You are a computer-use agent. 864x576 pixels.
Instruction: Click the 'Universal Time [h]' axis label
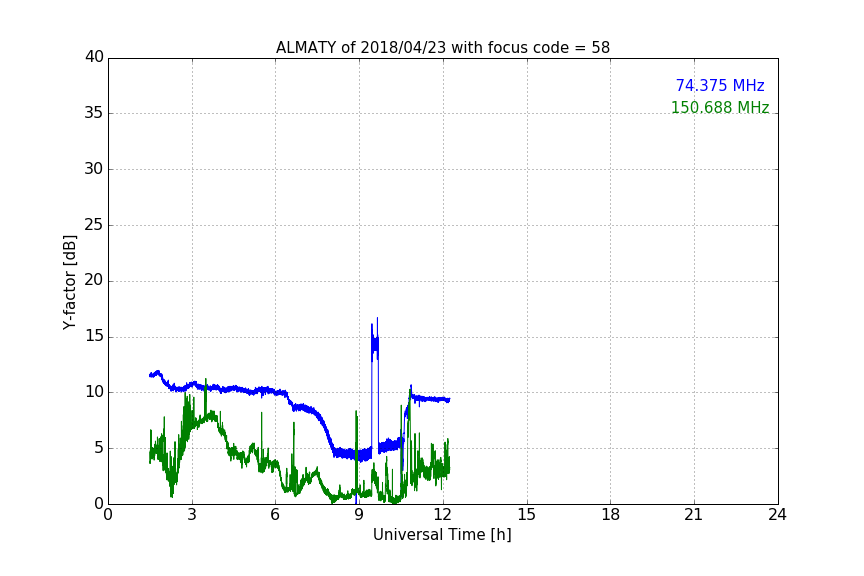442,535
